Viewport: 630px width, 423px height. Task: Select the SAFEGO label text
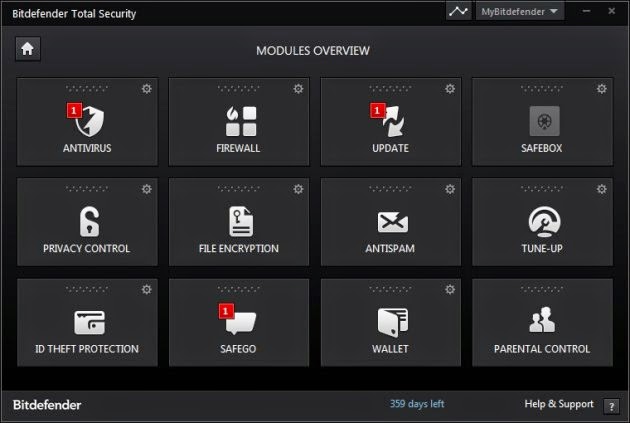point(238,349)
